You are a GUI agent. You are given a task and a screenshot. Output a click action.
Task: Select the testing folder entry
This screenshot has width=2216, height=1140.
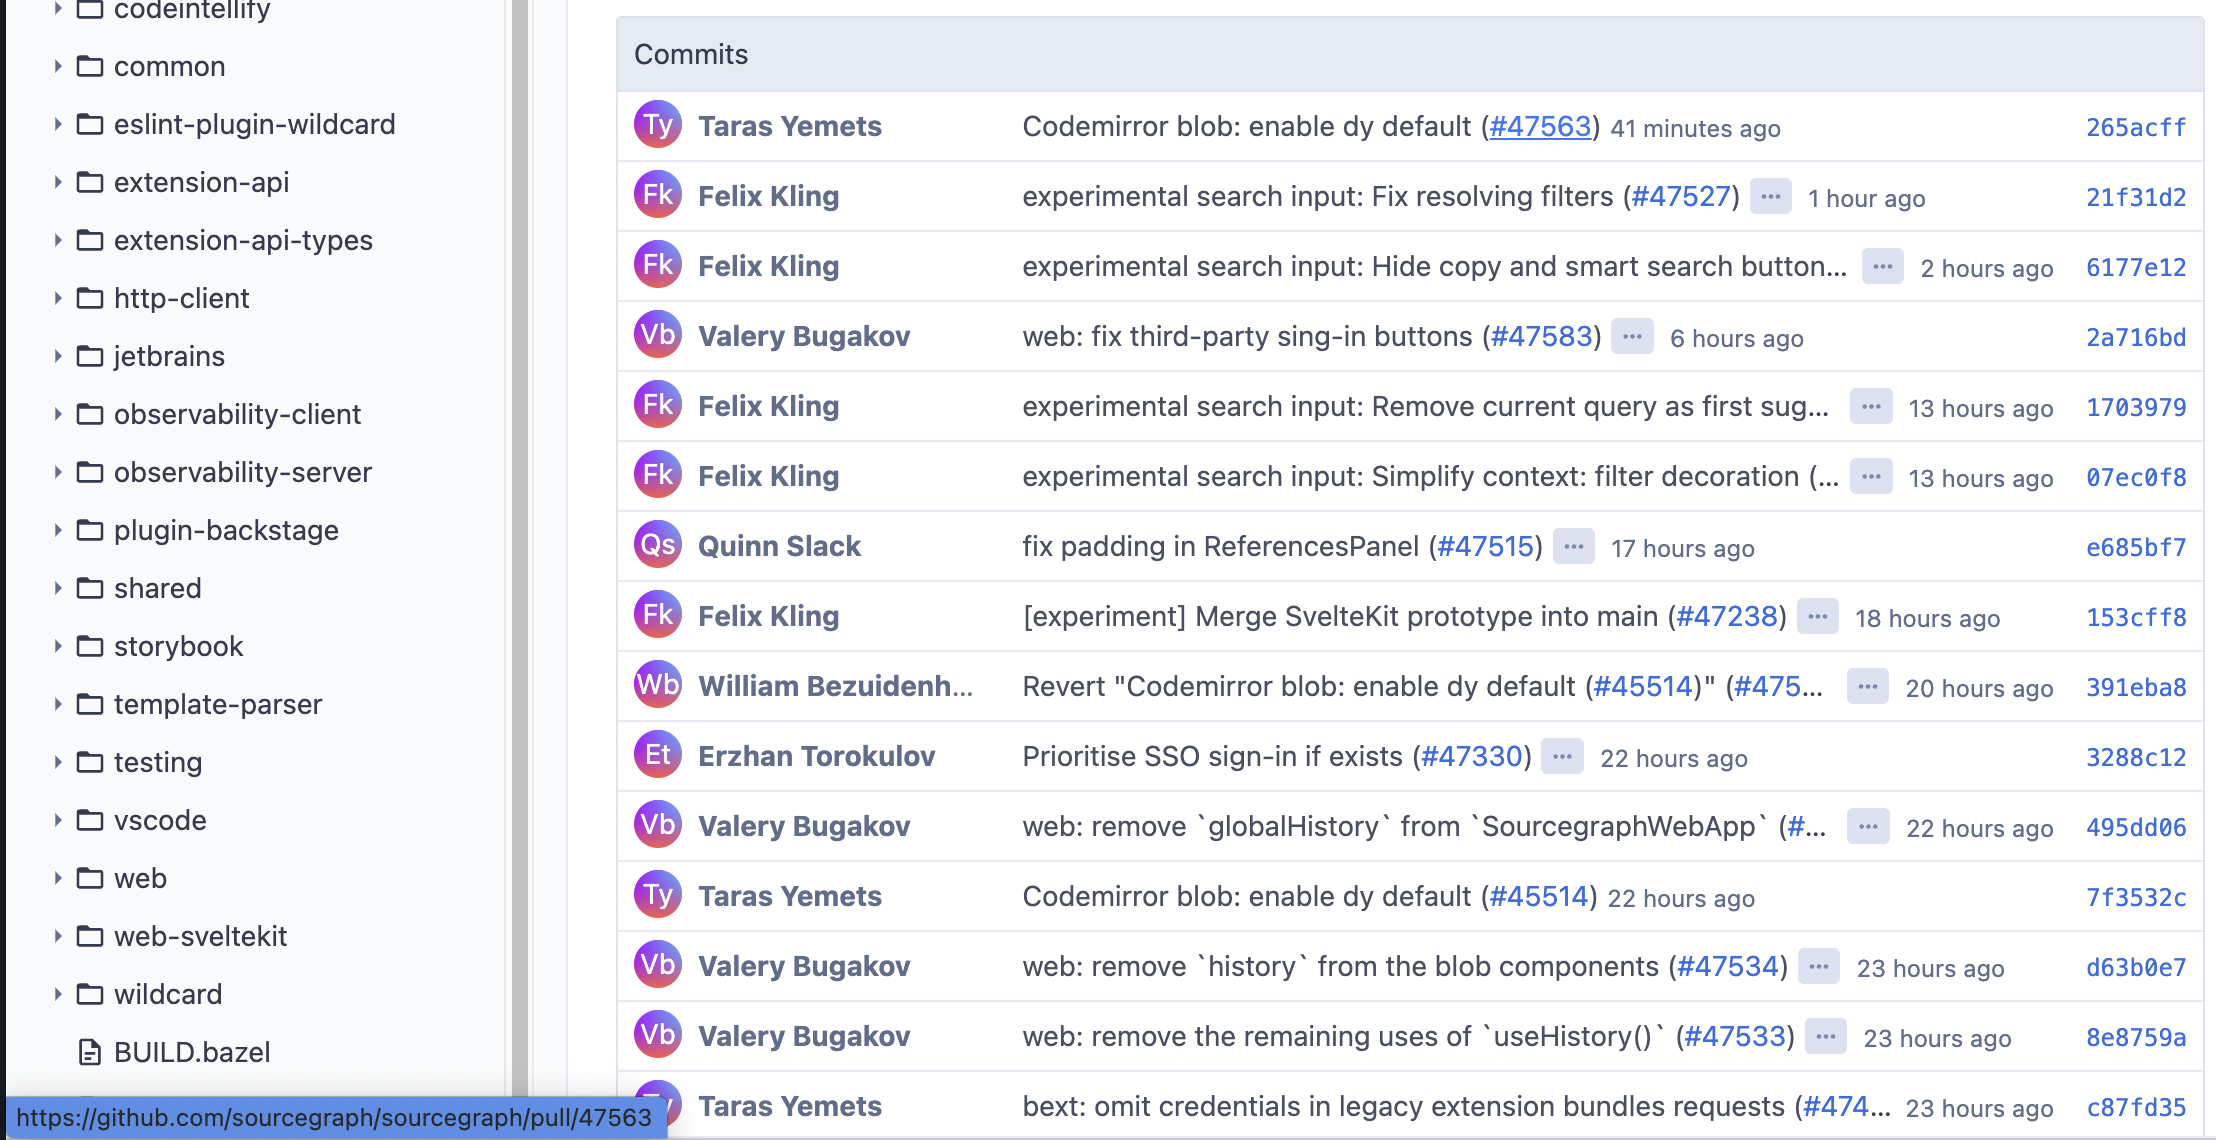pos(158,762)
